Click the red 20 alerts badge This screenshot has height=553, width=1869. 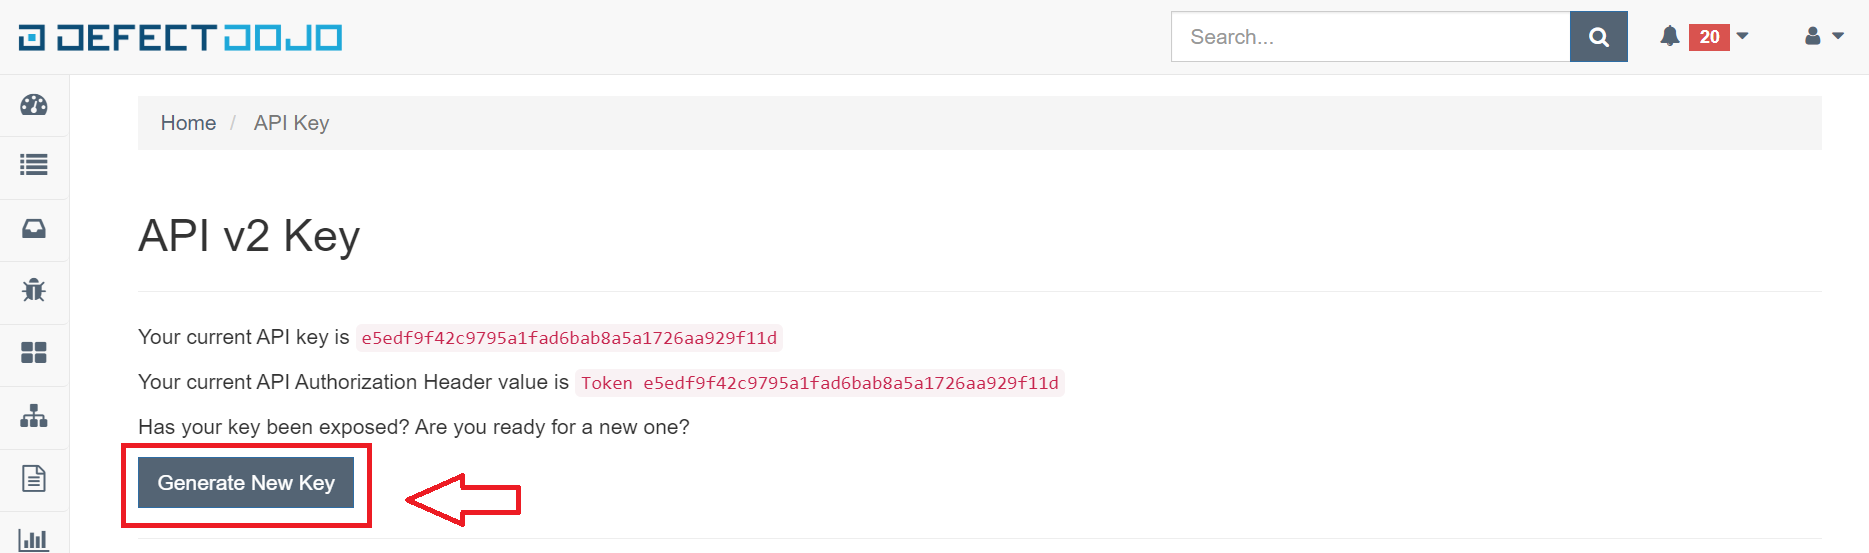(x=1709, y=37)
